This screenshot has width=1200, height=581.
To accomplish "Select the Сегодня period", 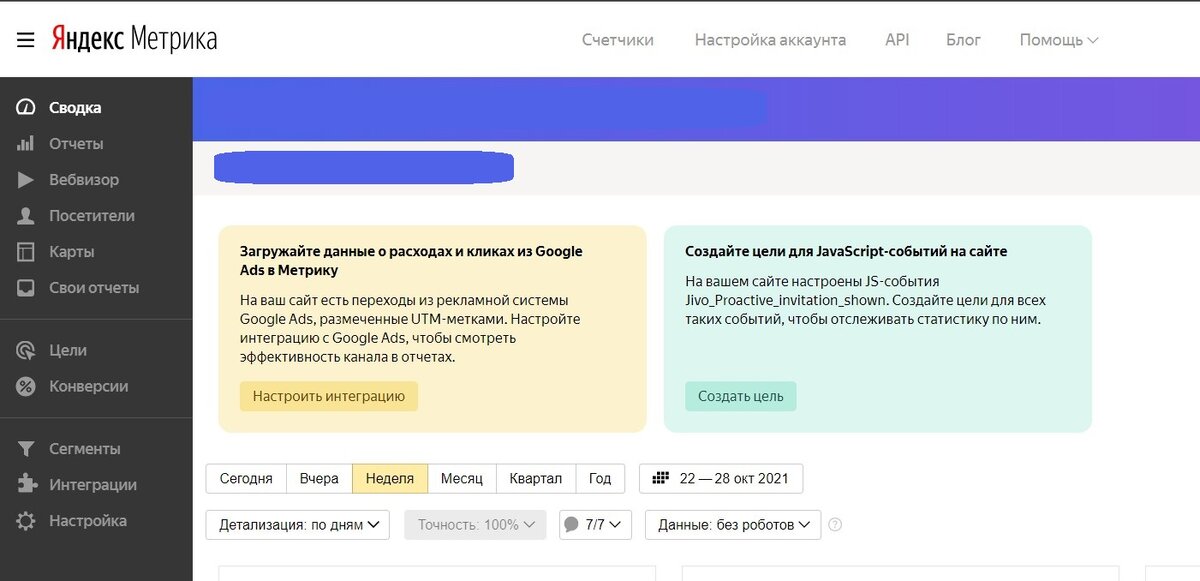I will pos(246,479).
